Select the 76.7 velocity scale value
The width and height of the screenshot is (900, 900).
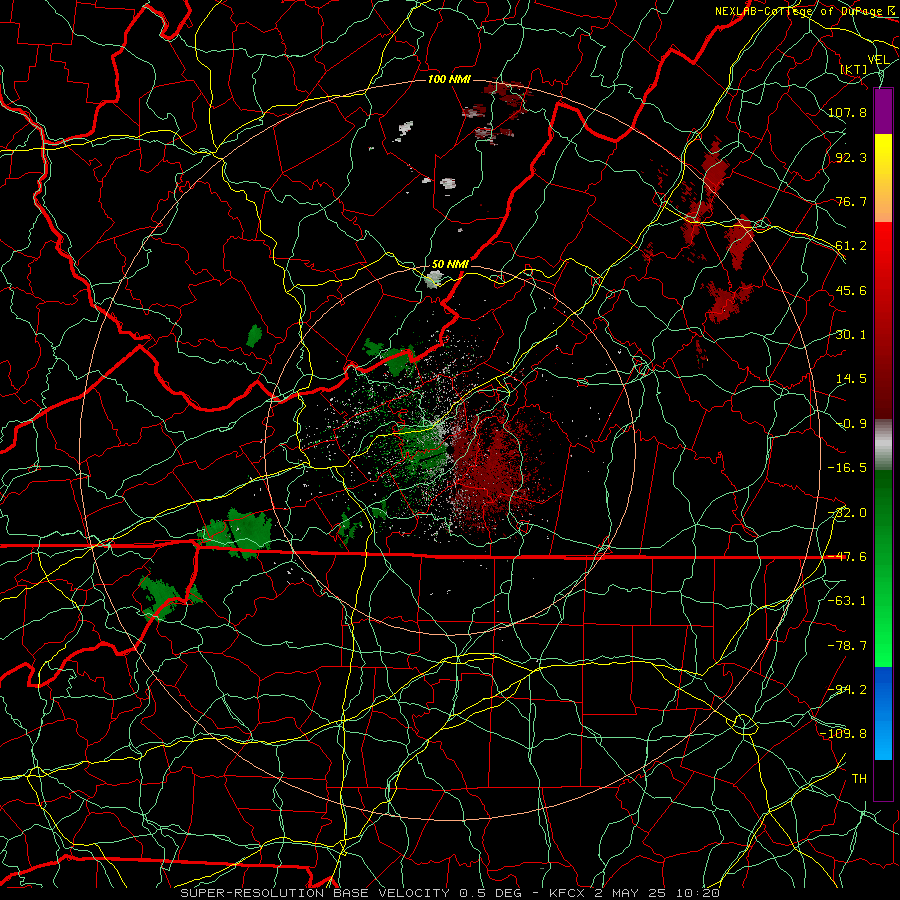point(851,201)
